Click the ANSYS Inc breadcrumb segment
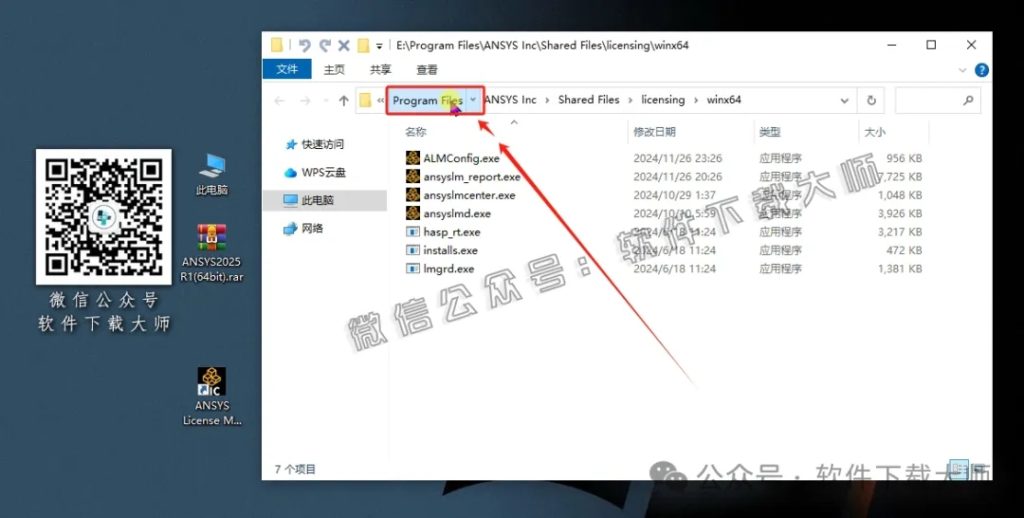This screenshot has width=1024, height=518. click(x=510, y=100)
